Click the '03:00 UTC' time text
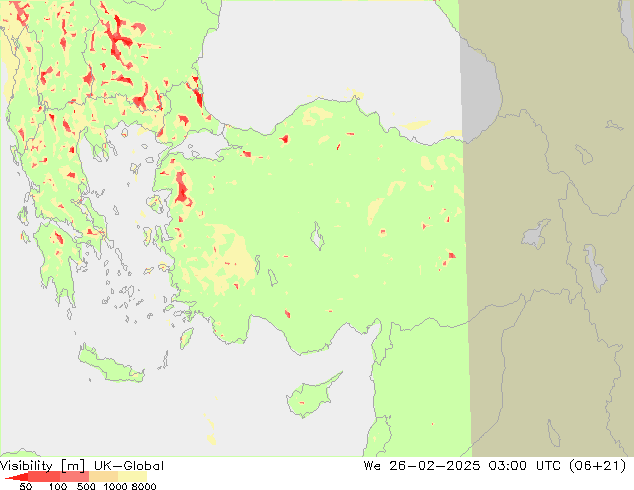Viewport: 634px width, 490px height. tap(524, 466)
